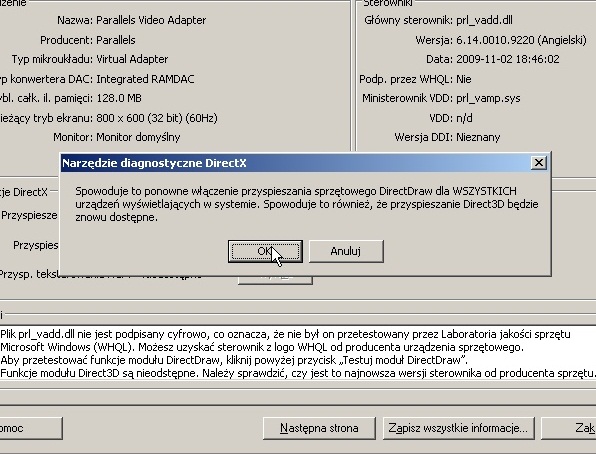Click the main driver prl_vadd.dll value
Image resolution: width=596 pixels, height=454 pixels.
pyautogui.click(x=484, y=20)
